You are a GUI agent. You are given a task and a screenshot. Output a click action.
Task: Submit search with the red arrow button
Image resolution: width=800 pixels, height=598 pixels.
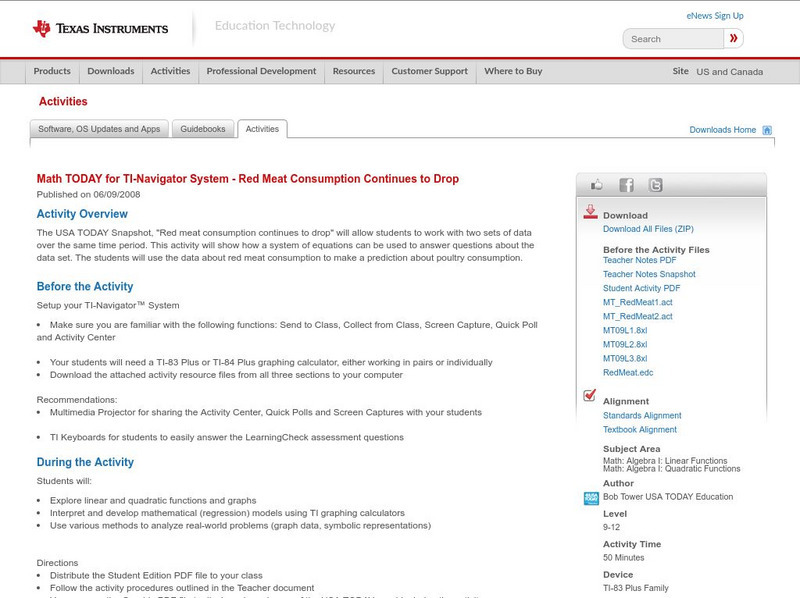[x=733, y=38]
